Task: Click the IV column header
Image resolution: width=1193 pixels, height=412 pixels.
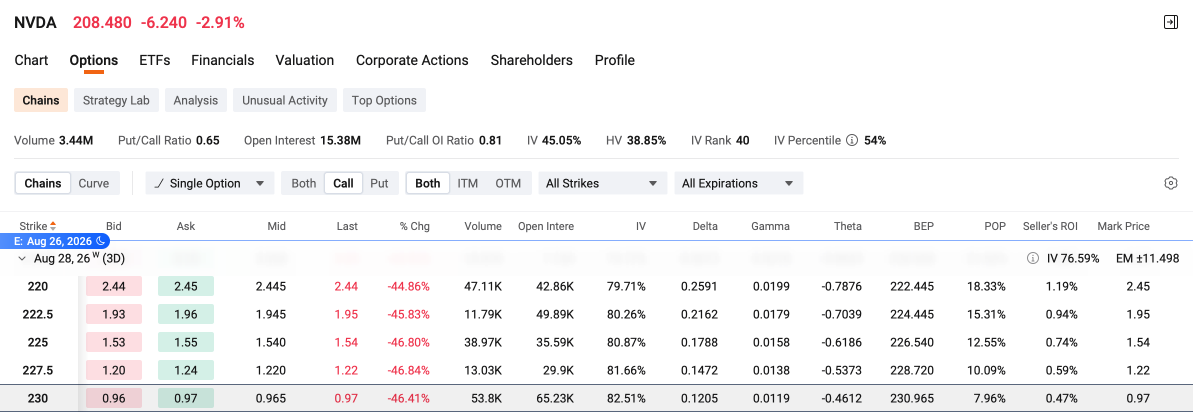Action: [641, 227]
